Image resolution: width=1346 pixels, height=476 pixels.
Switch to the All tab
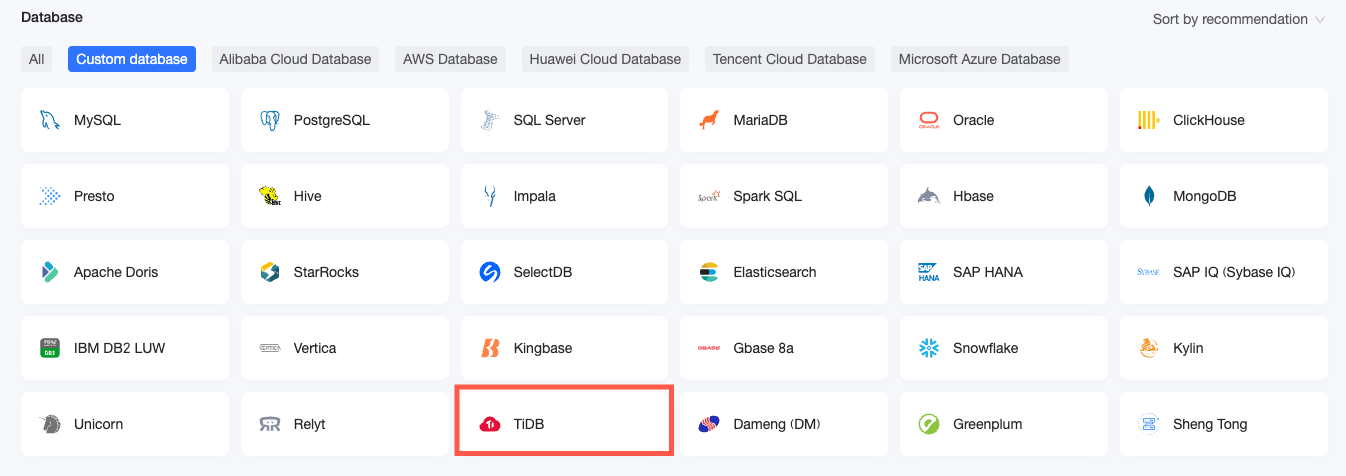pyautogui.click(x=37, y=59)
